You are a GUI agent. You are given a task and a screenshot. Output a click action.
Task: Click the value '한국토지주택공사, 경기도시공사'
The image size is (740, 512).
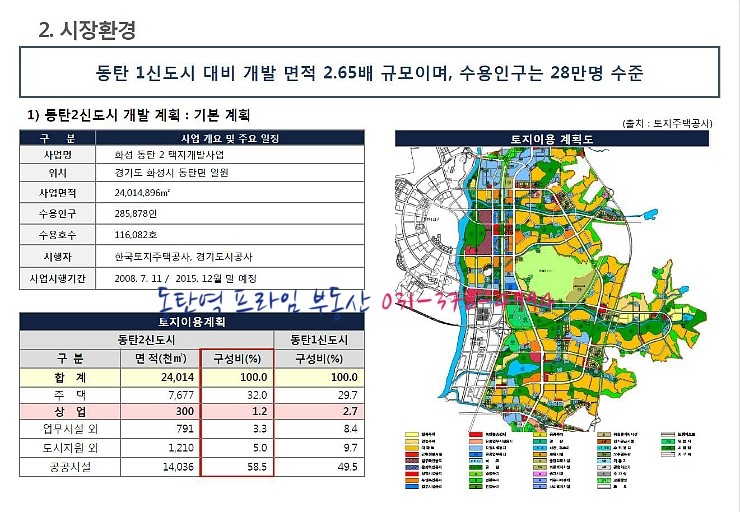click(x=183, y=257)
